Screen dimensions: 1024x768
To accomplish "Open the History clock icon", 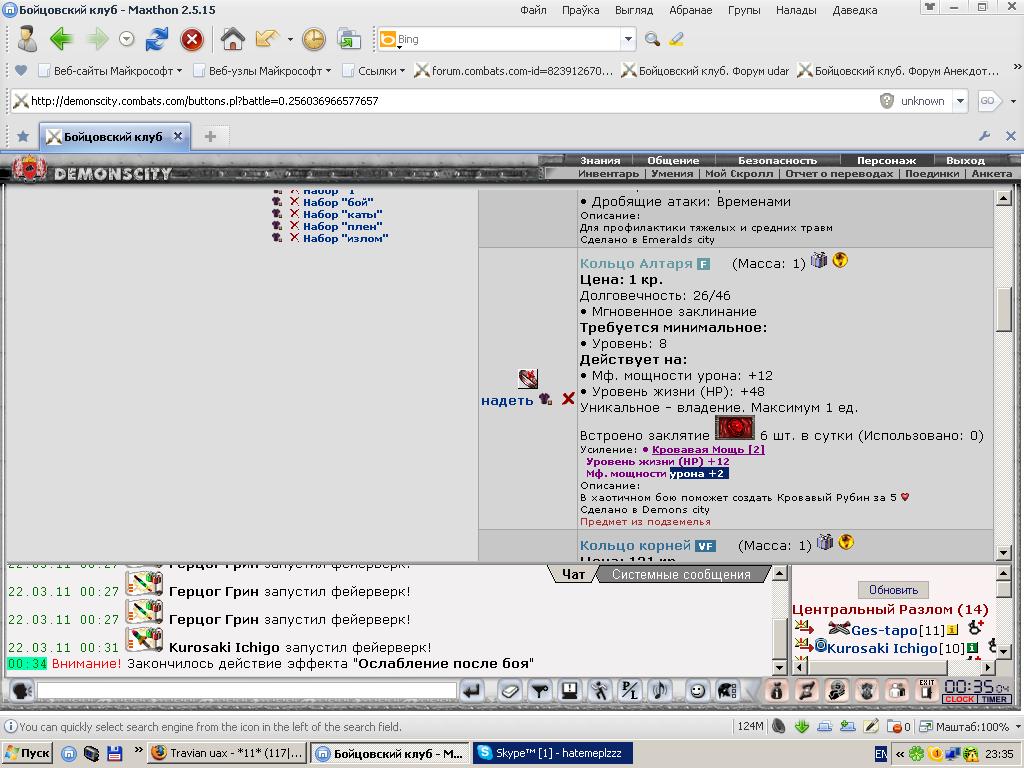I will (x=313, y=39).
